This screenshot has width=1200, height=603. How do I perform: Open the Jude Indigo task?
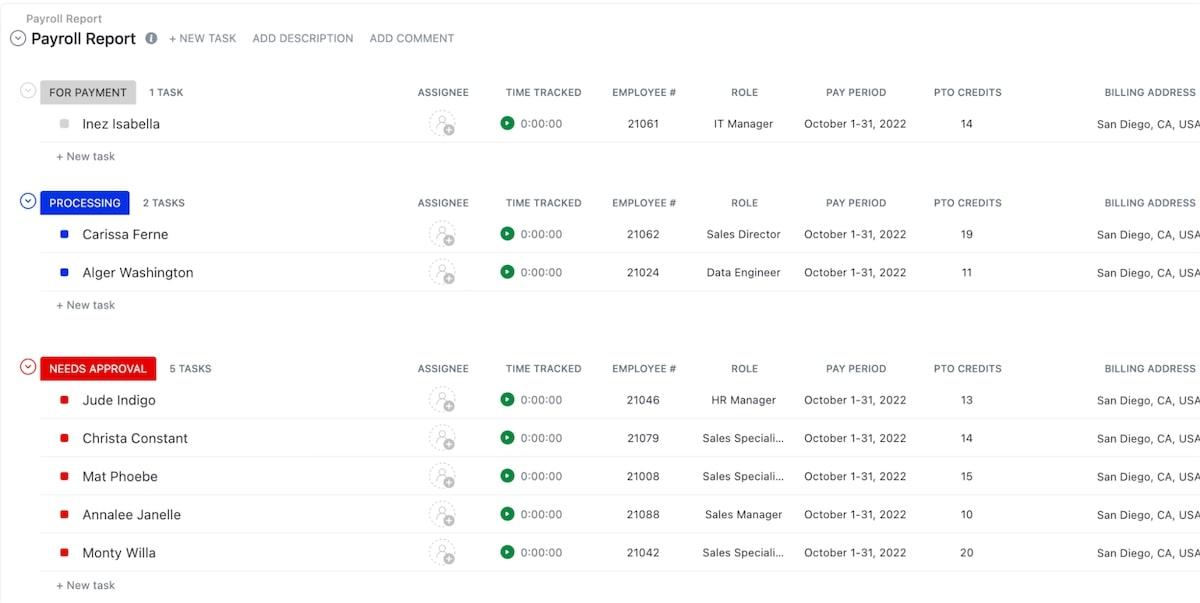click(x=119, y=400)
